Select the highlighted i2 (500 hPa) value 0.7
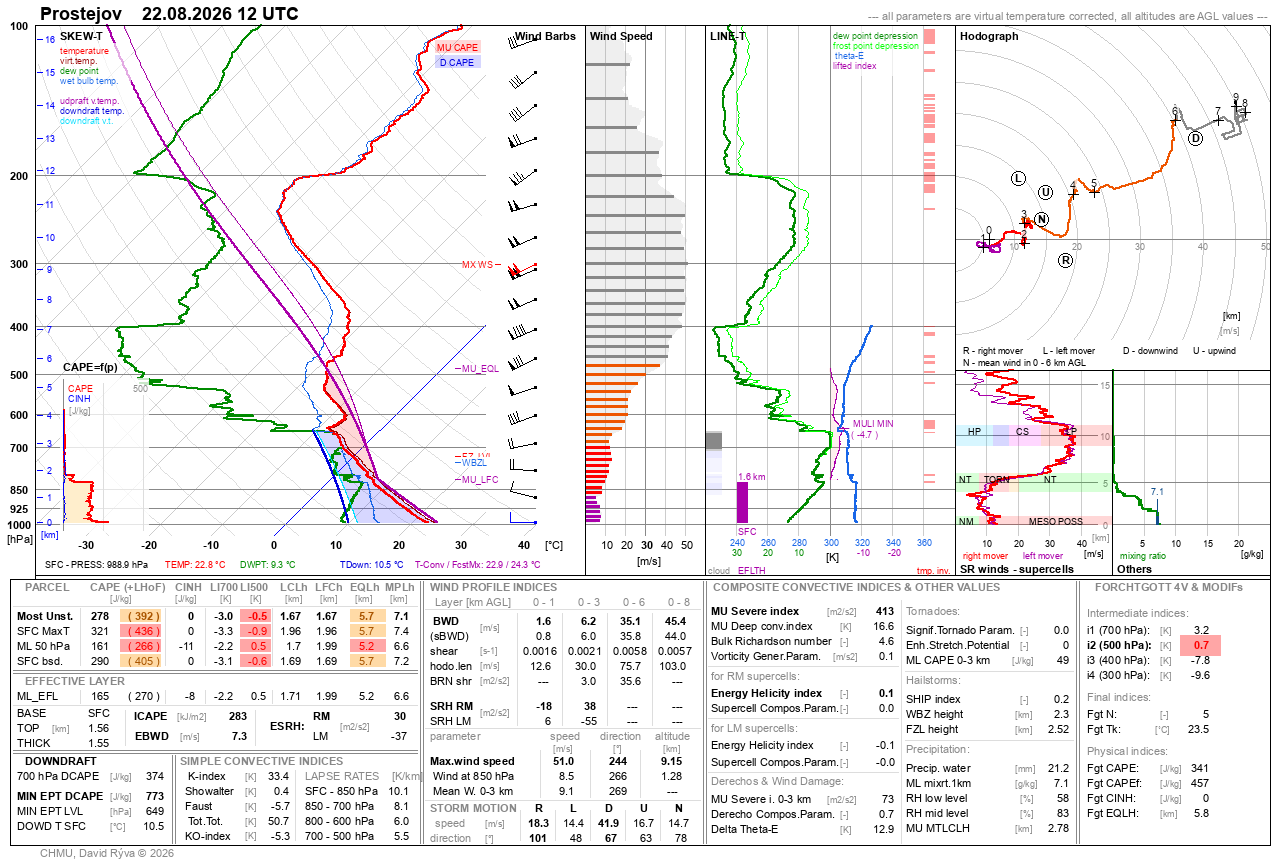The height and width of the screenshot is (860, 1280). pos(1201,645)
